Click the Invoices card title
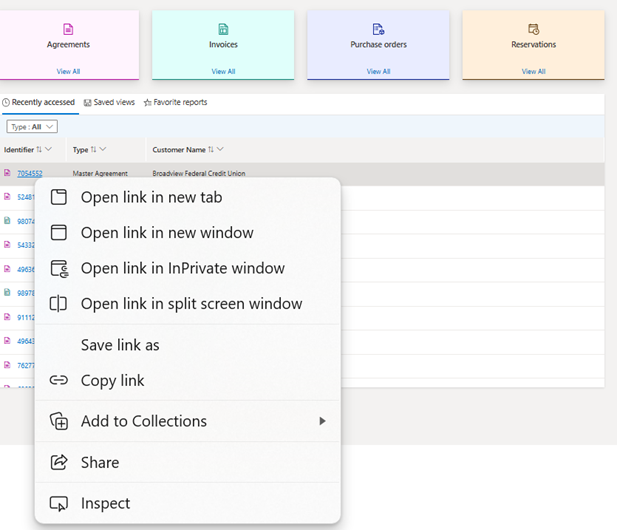Viewport: 617px width, 530px height. [223, 44]
